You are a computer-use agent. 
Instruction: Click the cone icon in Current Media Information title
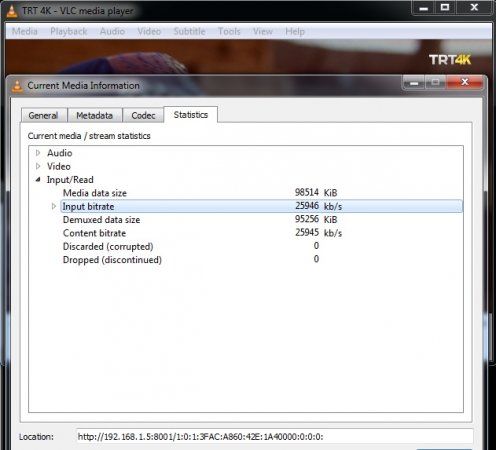pyautogui.click(x=17, y=86)
